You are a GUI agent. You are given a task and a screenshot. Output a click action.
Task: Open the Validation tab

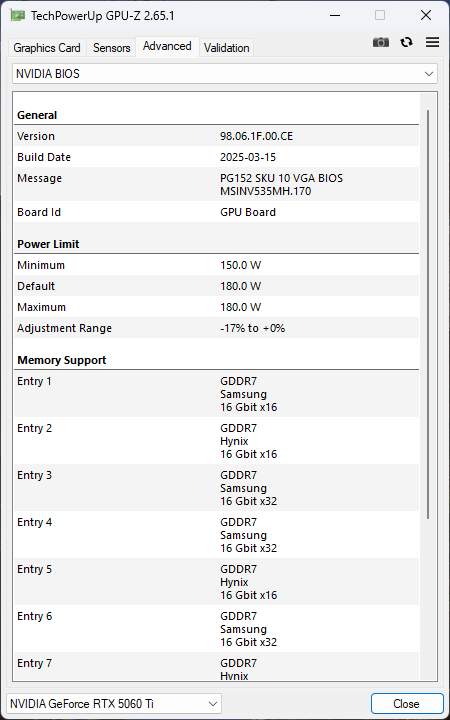226,48
